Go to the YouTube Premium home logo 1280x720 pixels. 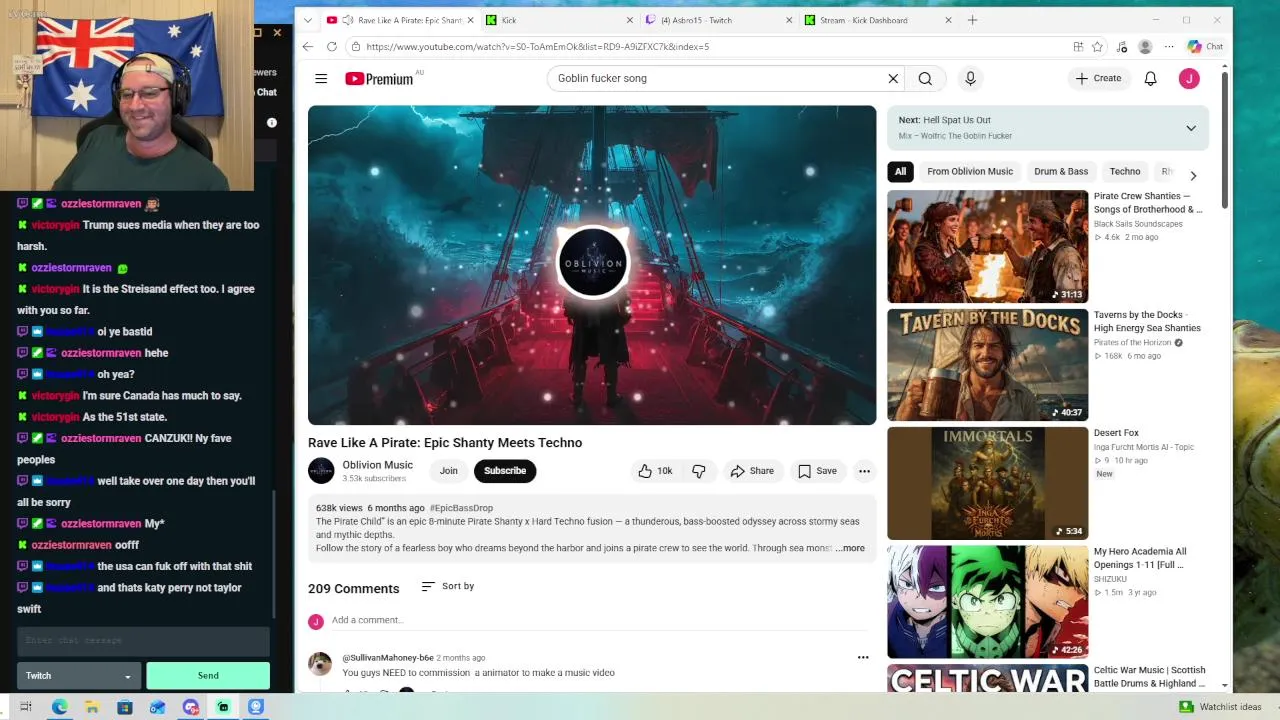point(379,79)
